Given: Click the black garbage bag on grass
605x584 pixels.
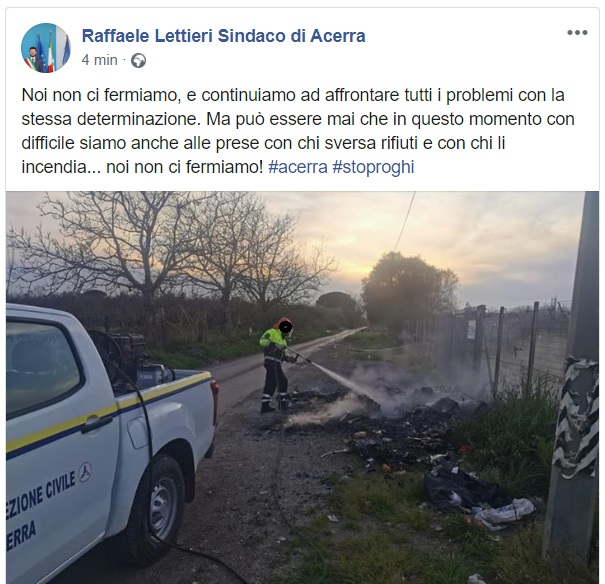Looking at the screenshot, I should click(x=461, y=489).
